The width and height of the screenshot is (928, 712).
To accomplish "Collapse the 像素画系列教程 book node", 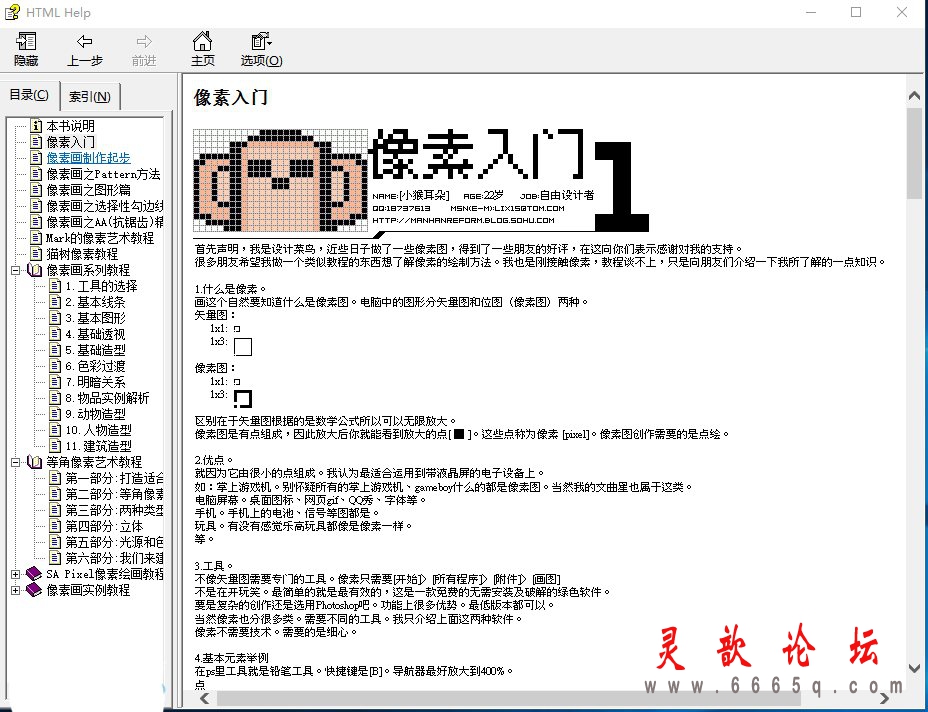I will coord(15,270).
